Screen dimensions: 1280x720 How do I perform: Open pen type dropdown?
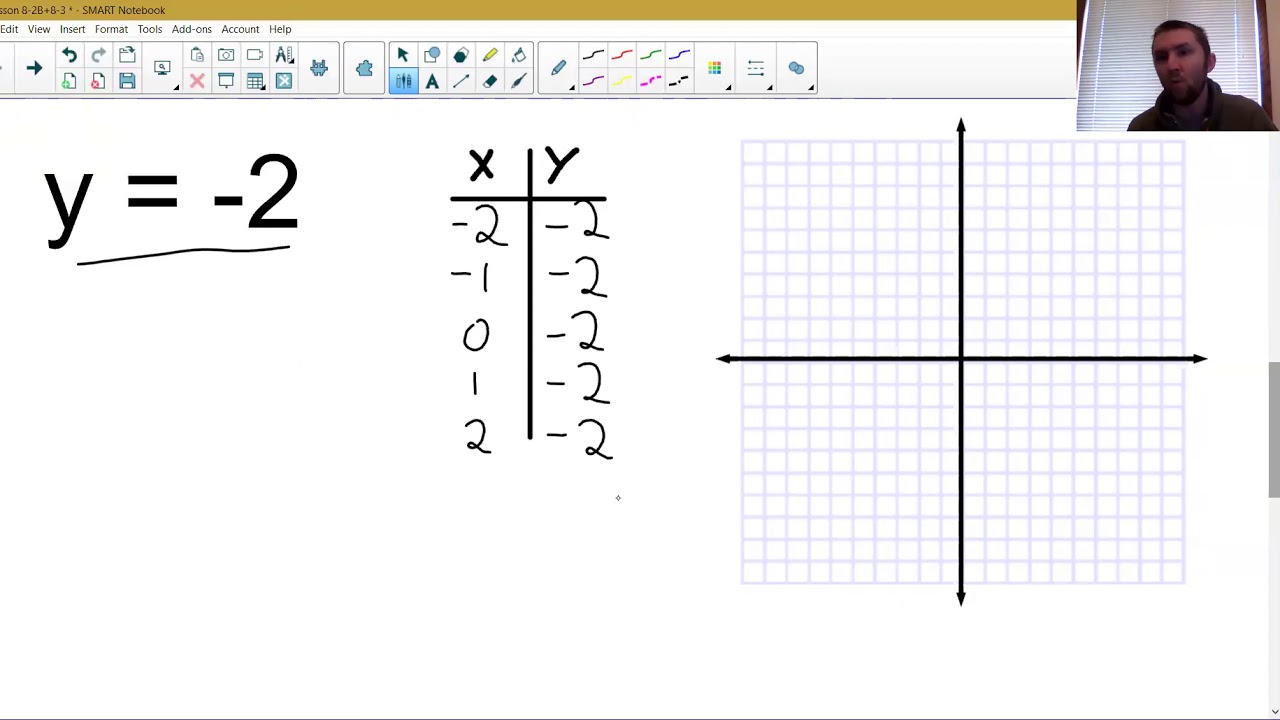[x=559, y=68]
